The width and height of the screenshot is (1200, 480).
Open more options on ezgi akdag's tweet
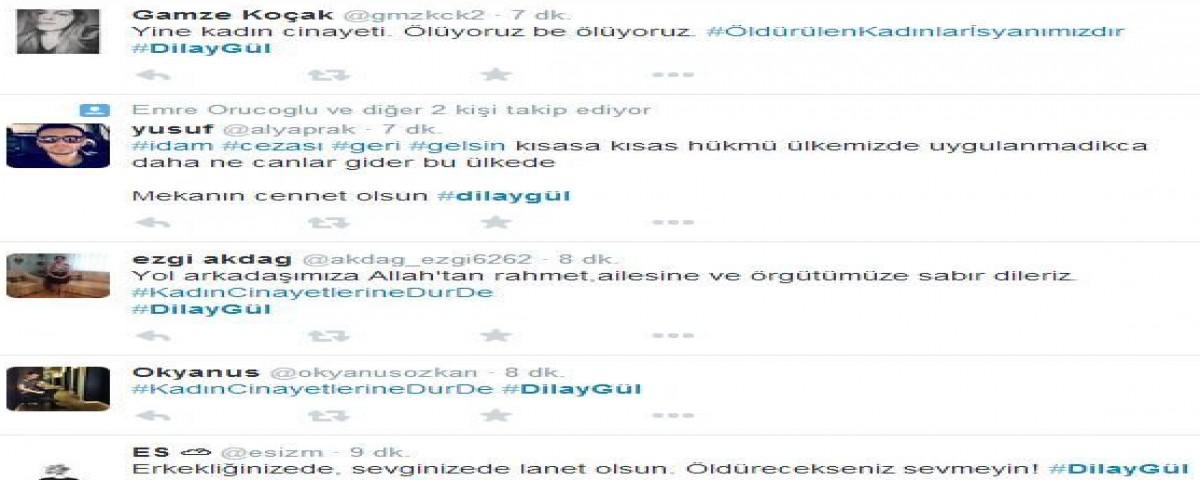pyautogui.click(x=672, y=336)
